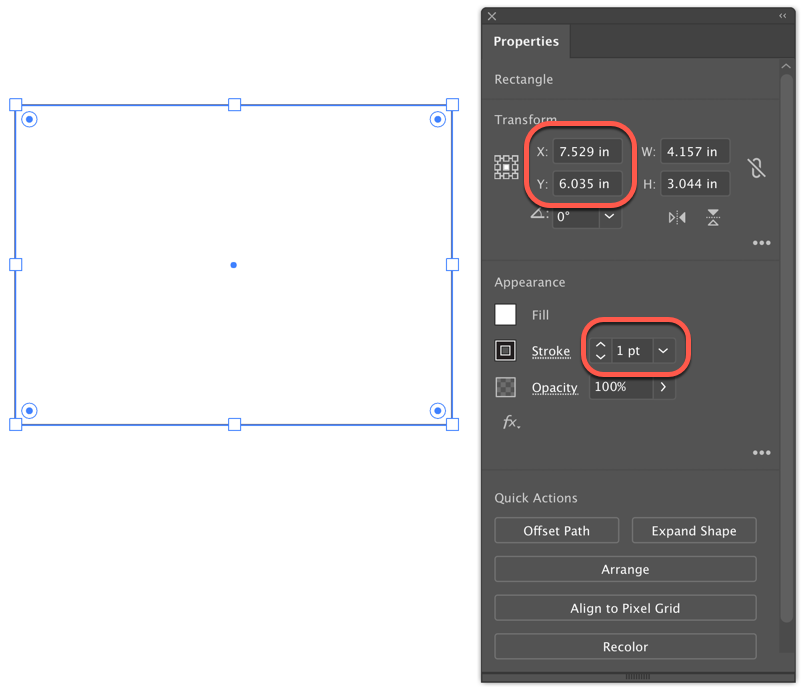Open the more options ellipsis in Appearance section
The image size is (807, 692).
[x=761, y=452]
